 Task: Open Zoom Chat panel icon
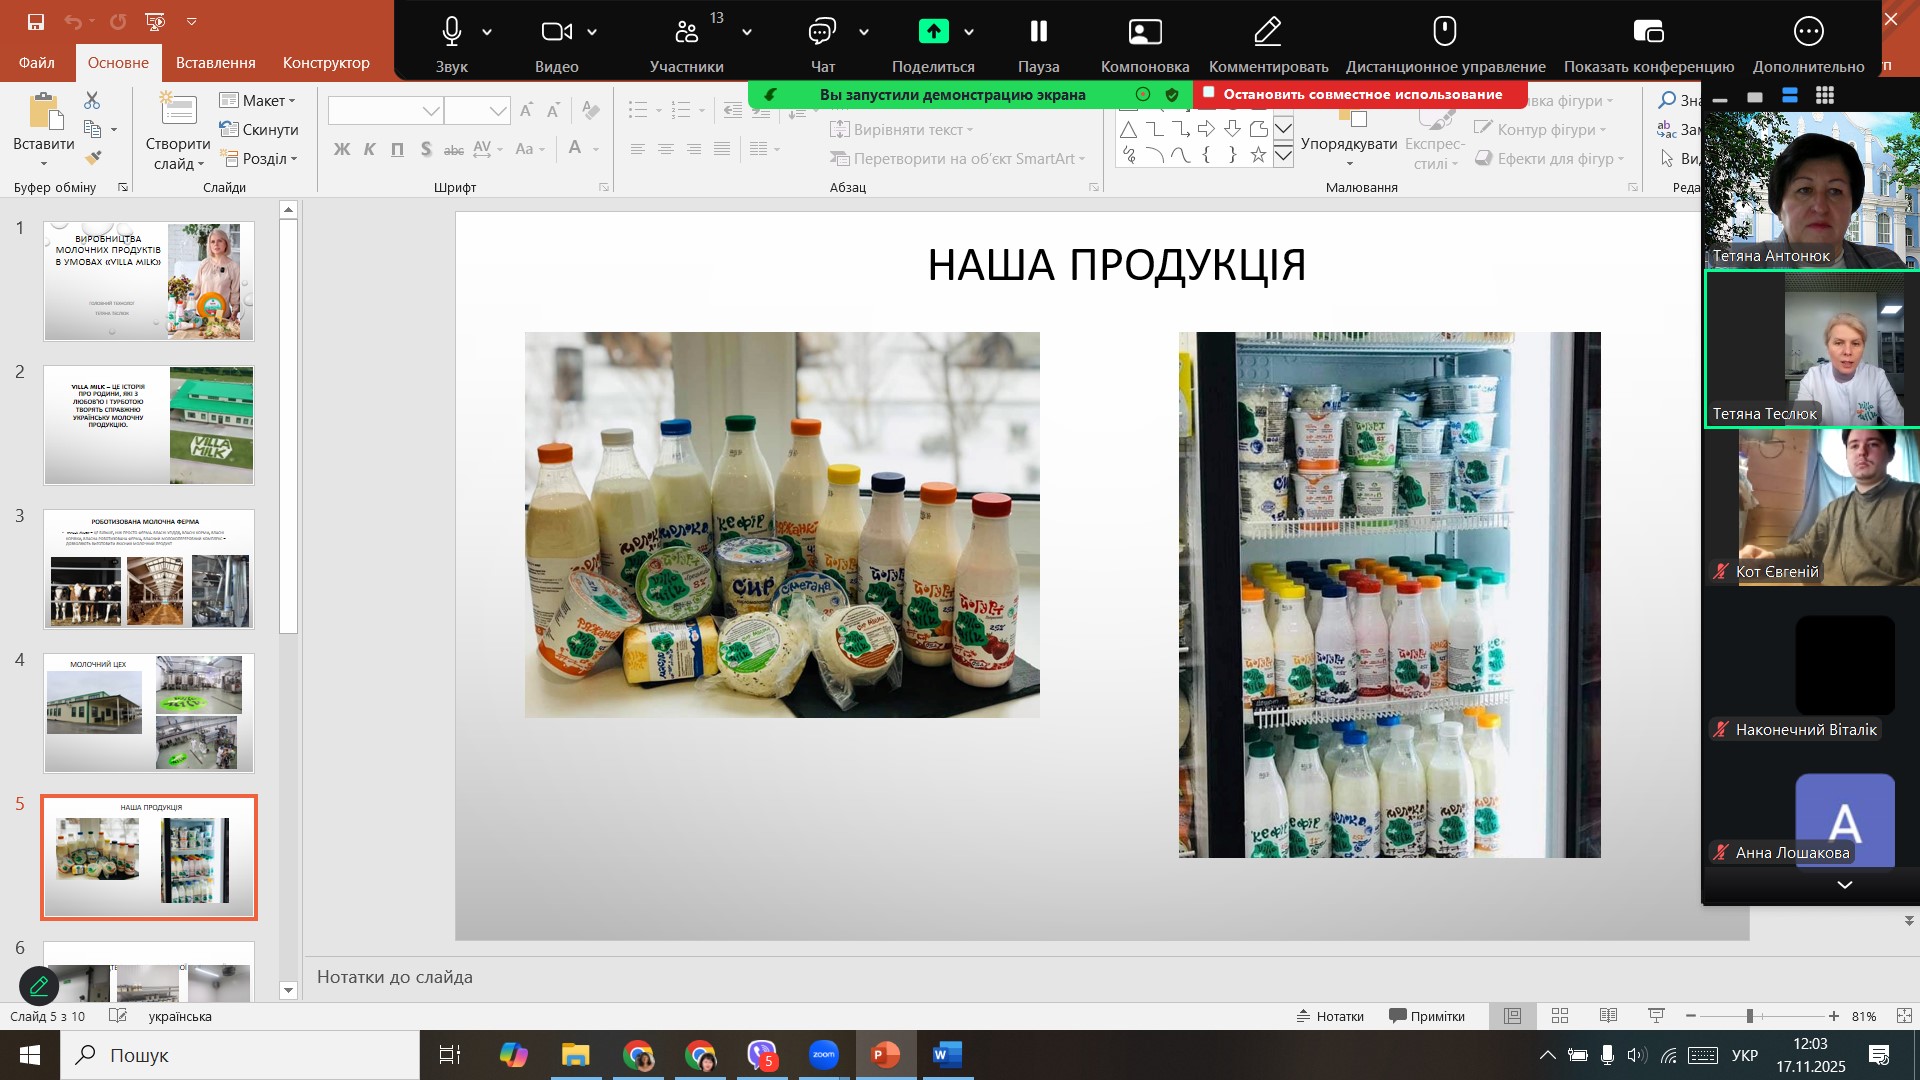coord(821,32)
